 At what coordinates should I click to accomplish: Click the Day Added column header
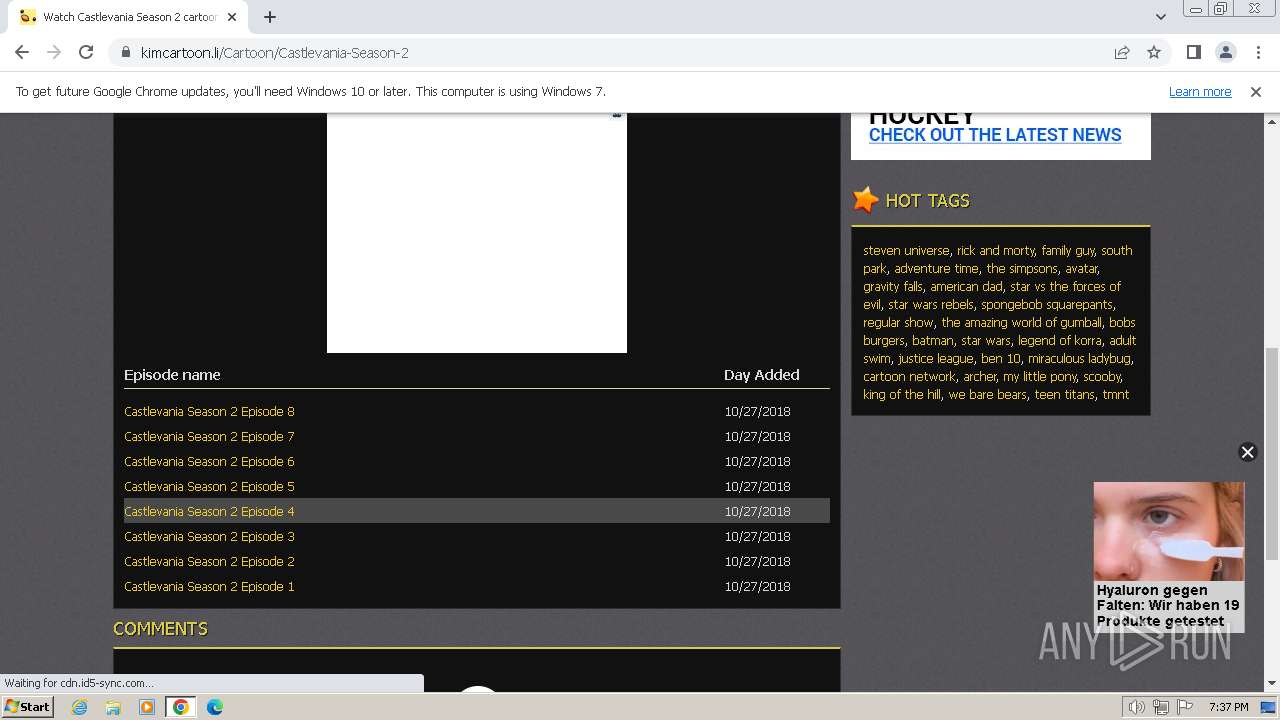(761, 375)
